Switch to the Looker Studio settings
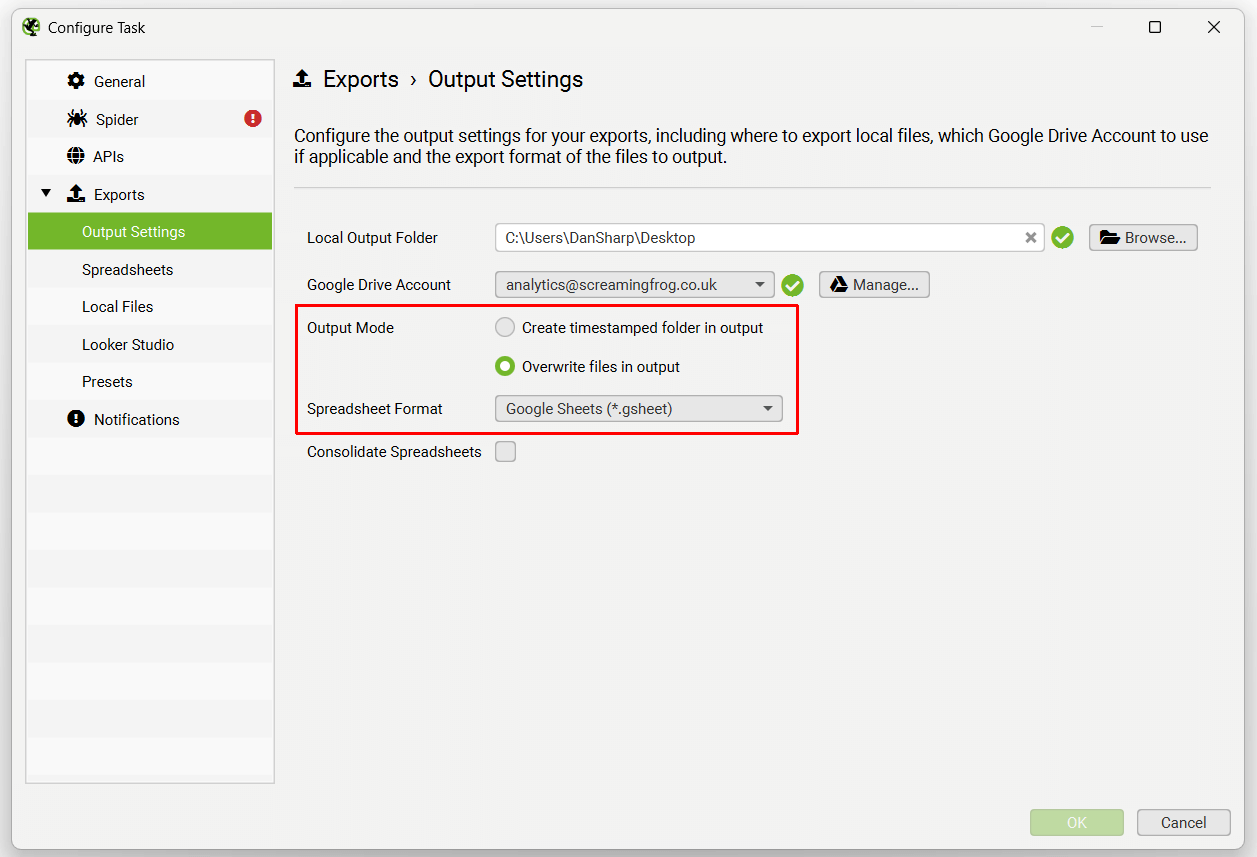Image resolution: width=1257 pixels, height=857 pixels. (130, 344)
